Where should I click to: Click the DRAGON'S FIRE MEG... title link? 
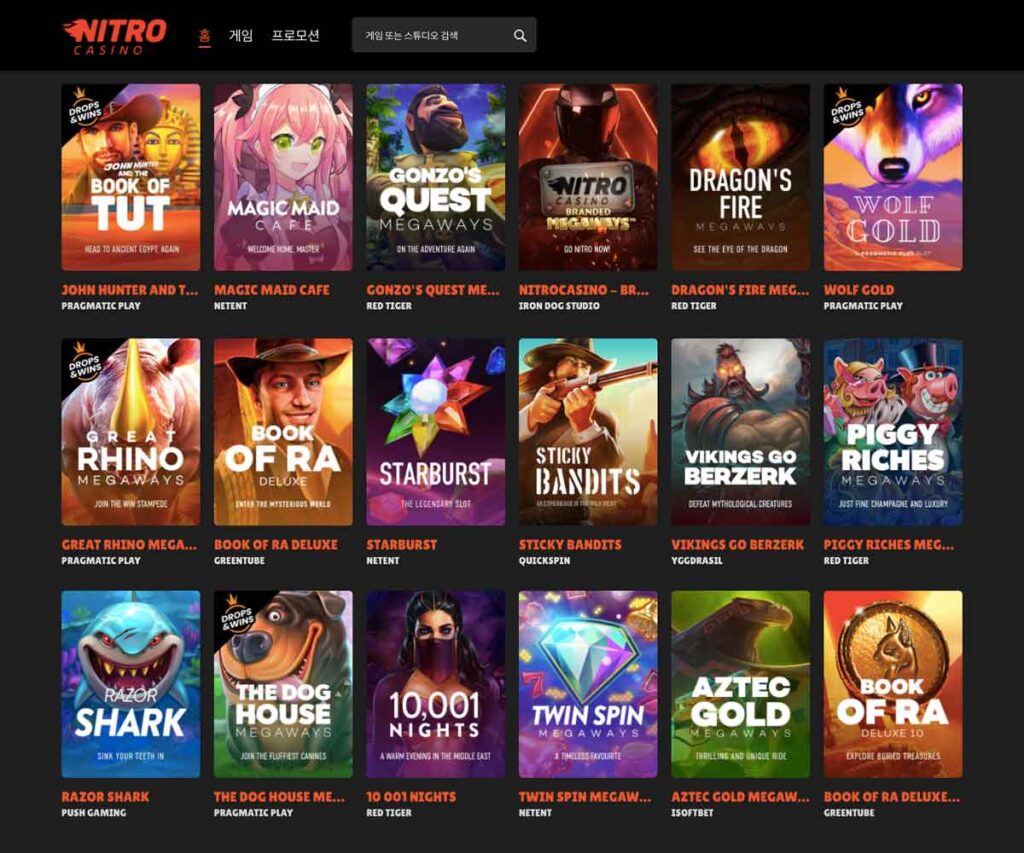[740, 290]
